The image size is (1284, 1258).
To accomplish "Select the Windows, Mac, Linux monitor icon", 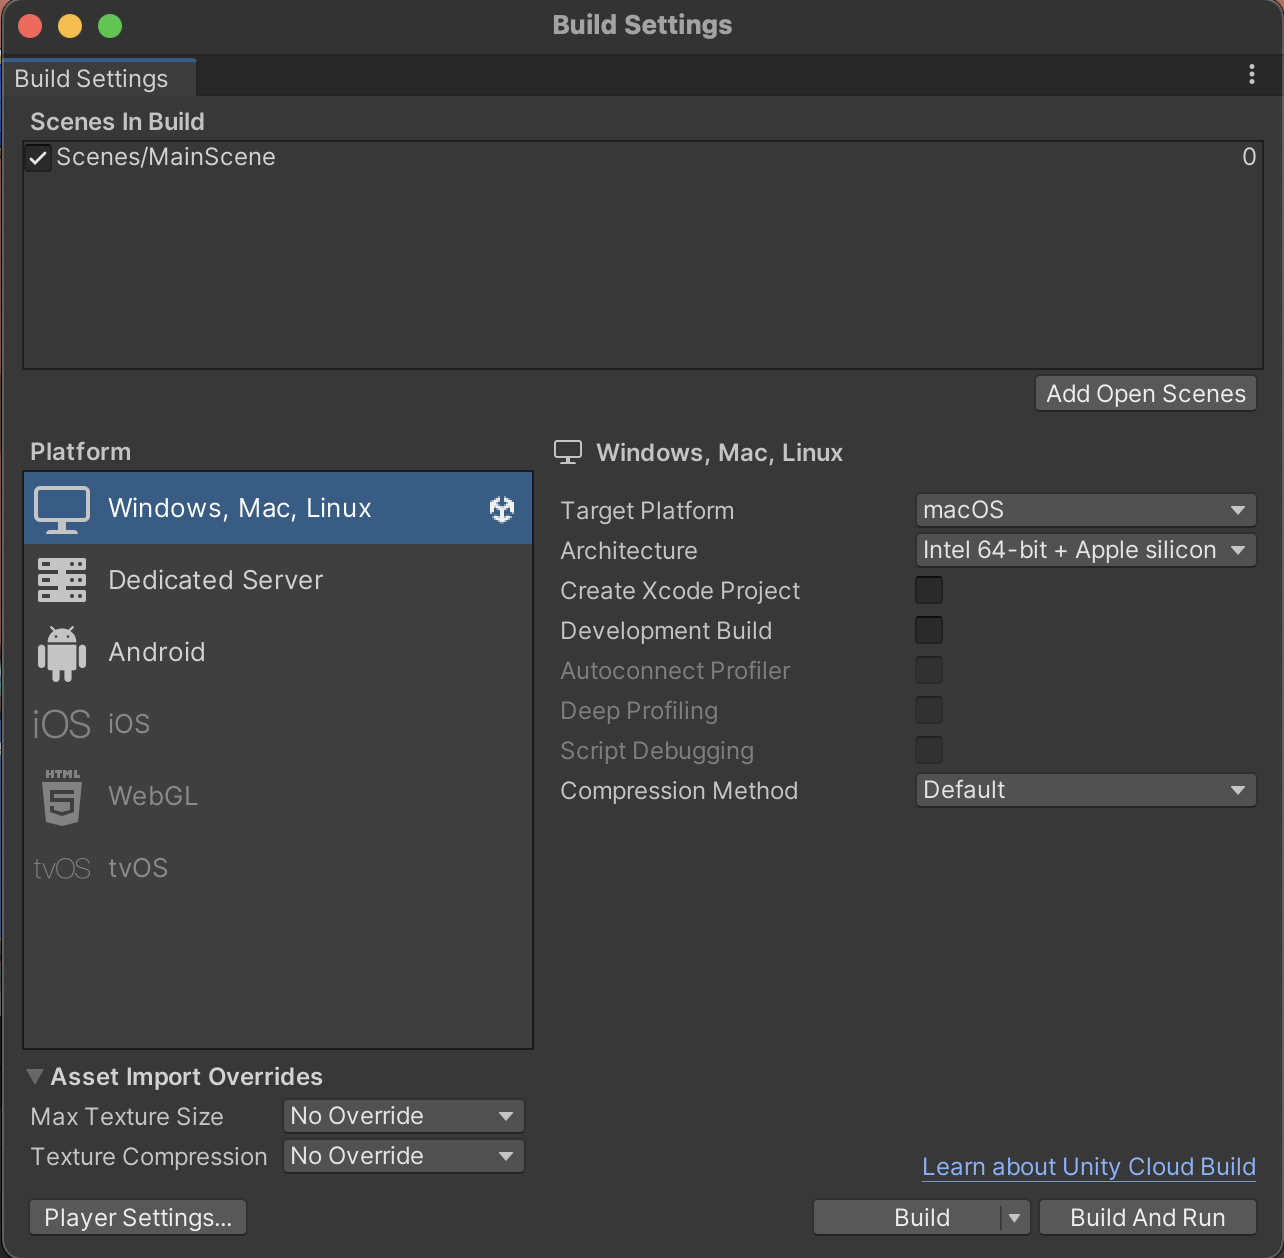I will 62,509.
